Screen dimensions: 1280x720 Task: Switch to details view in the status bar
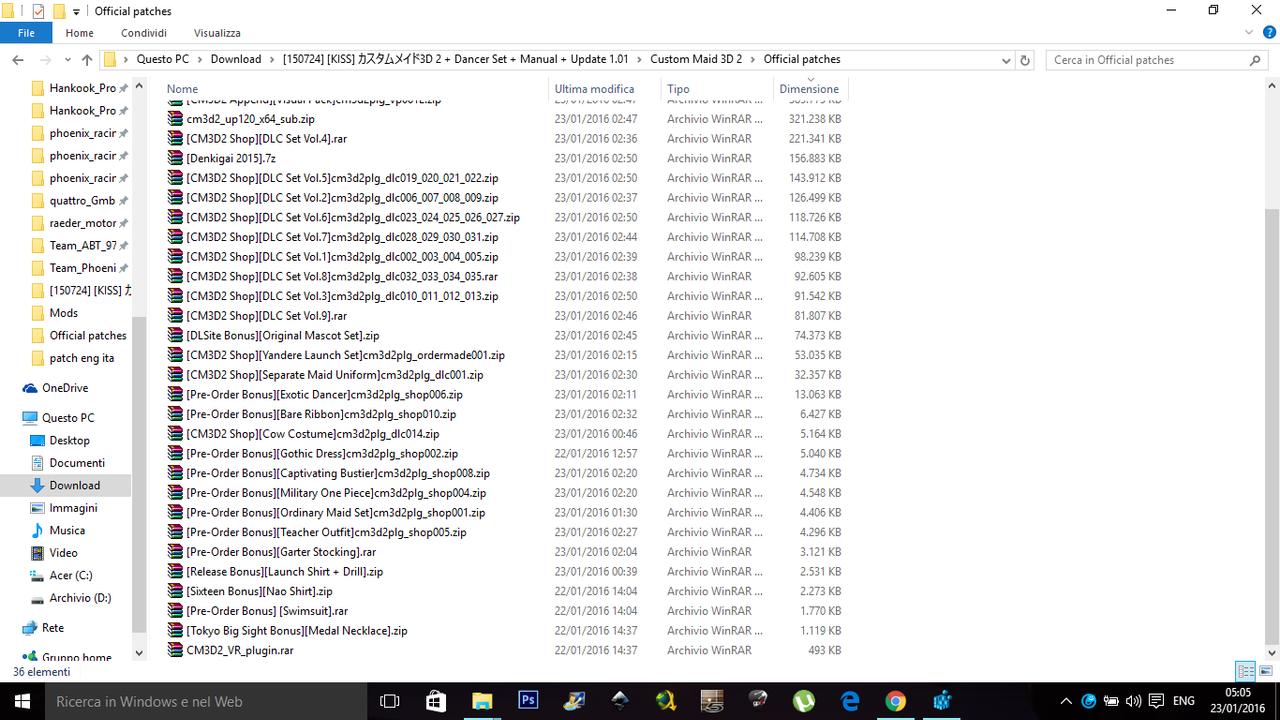[x=1245, y=671]
